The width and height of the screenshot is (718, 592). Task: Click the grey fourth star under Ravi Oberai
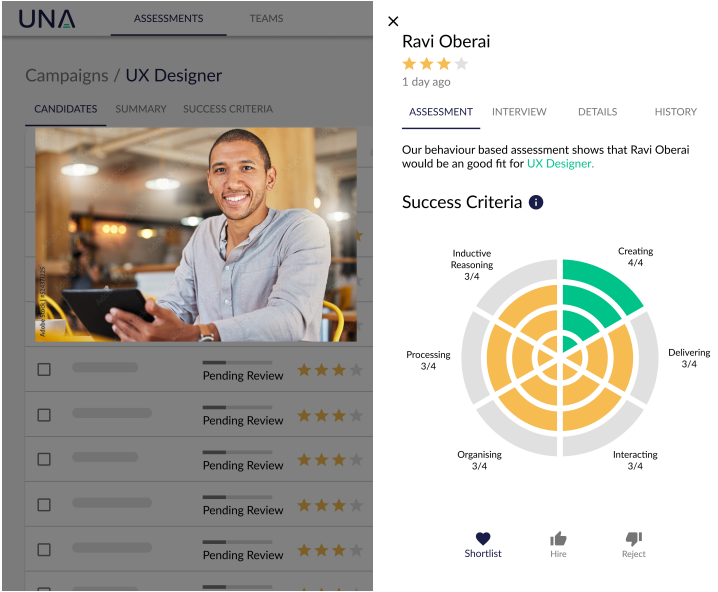pyautogui.click(x=462, y=64)
